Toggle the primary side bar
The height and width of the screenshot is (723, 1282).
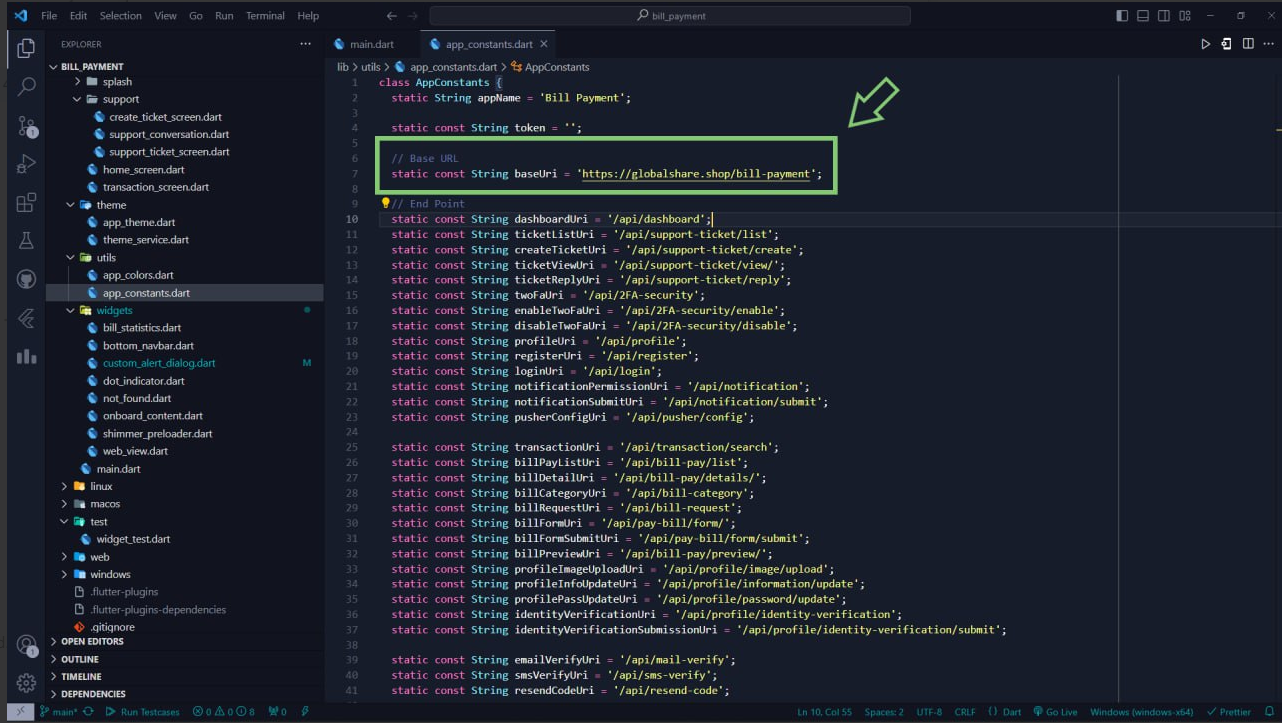(x=1122, y=16)
